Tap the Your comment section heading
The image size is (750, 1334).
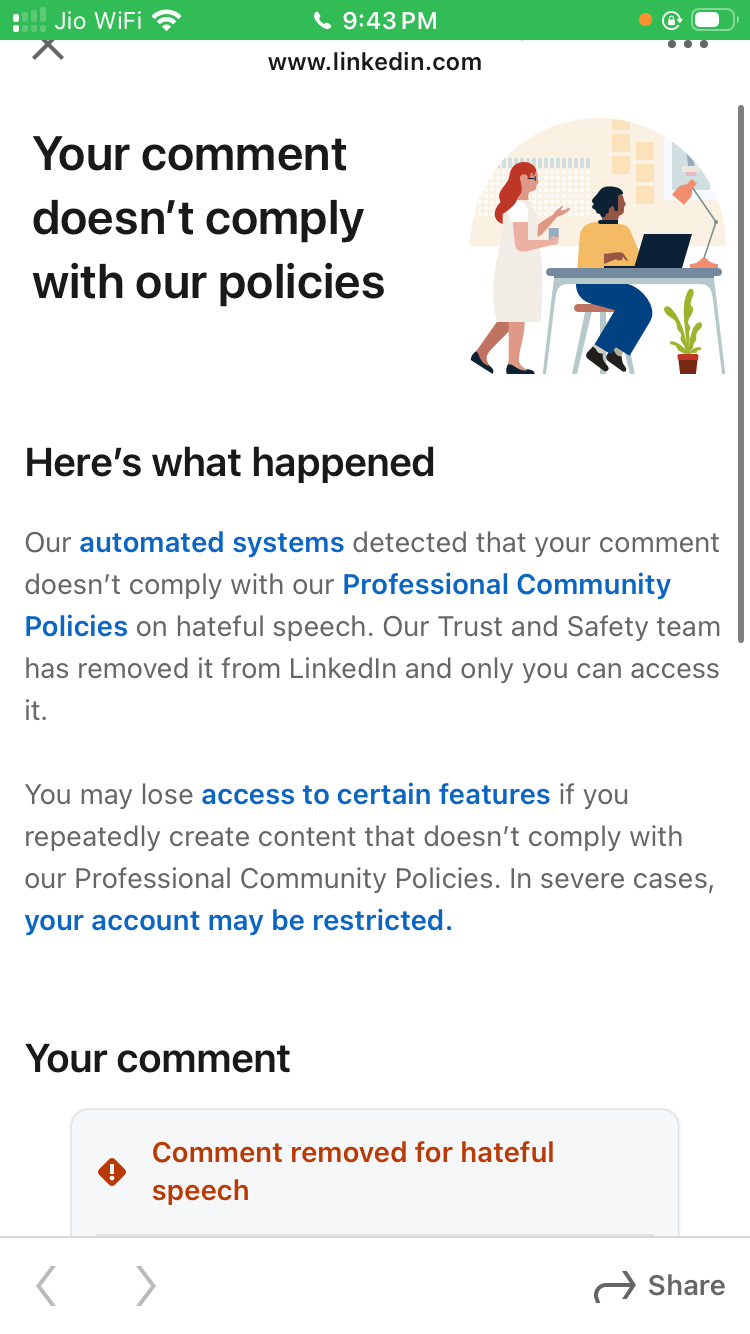pos(158,1058)
